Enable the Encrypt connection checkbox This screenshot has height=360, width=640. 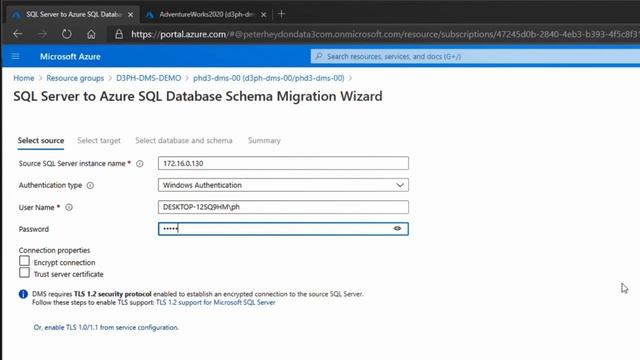tap(24, 261)
